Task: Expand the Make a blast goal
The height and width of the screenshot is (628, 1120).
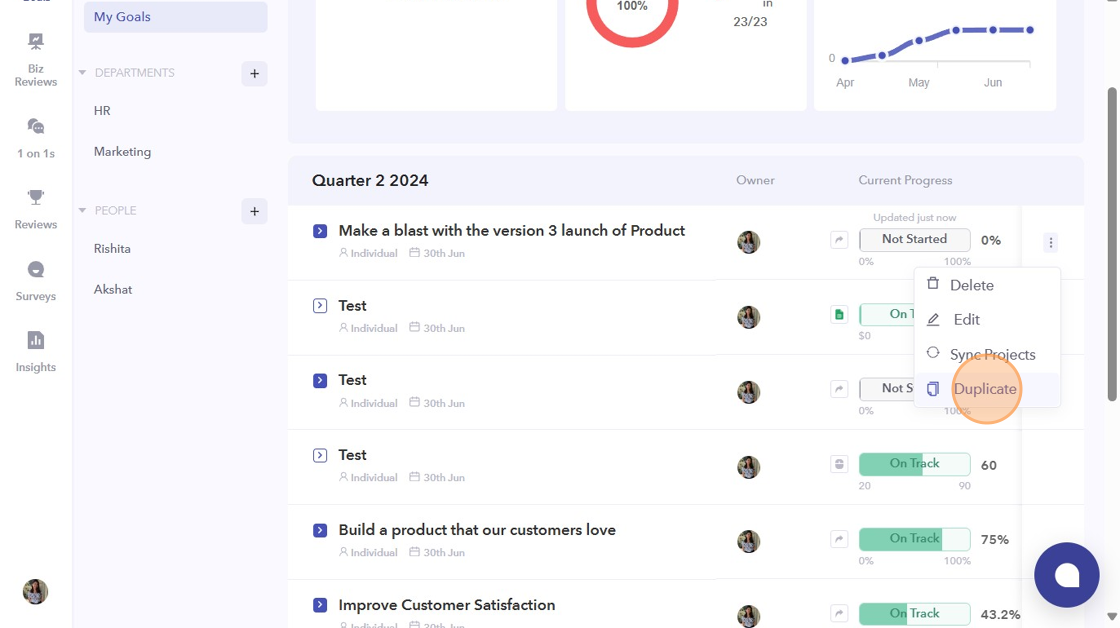Action: coord(320,231)
